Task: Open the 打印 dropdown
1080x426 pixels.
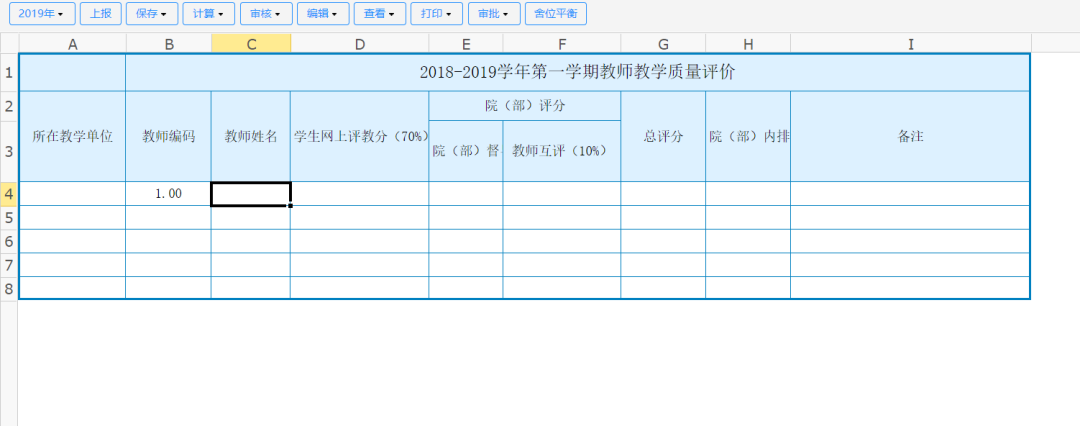Action: (437, 14)
